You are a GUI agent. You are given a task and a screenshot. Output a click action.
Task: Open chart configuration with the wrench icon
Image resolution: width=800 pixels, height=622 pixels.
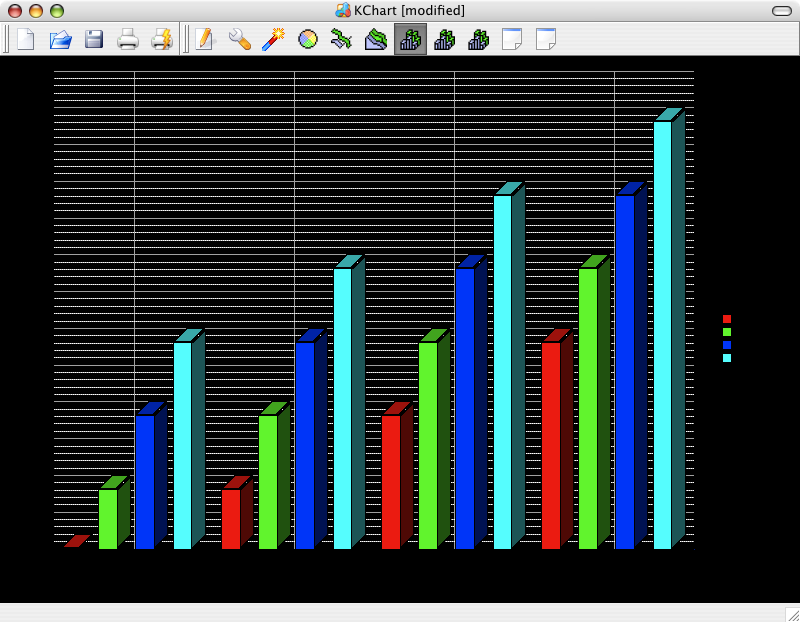pos(239,39)
